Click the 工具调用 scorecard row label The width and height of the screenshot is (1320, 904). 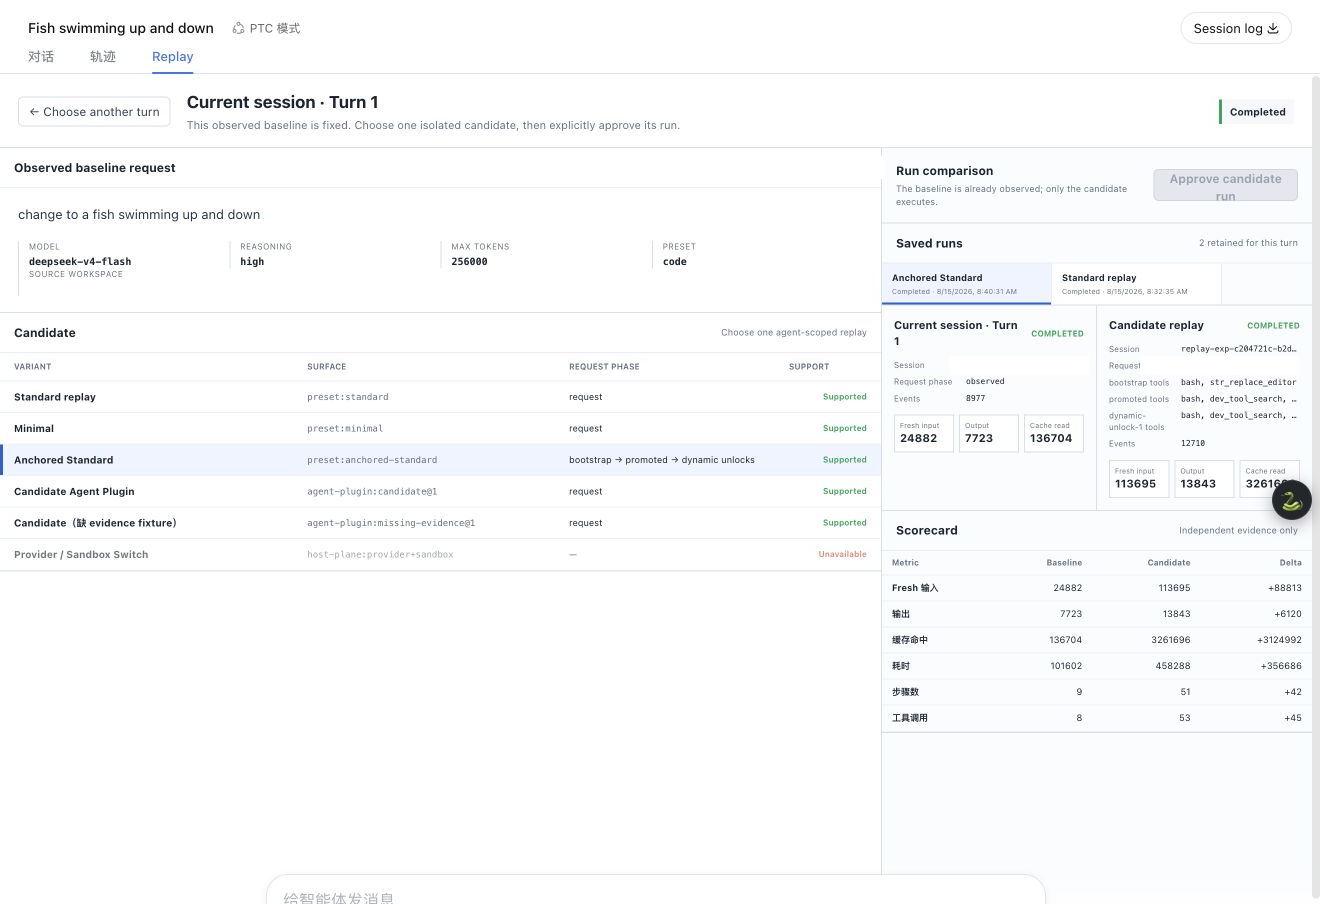910,718
